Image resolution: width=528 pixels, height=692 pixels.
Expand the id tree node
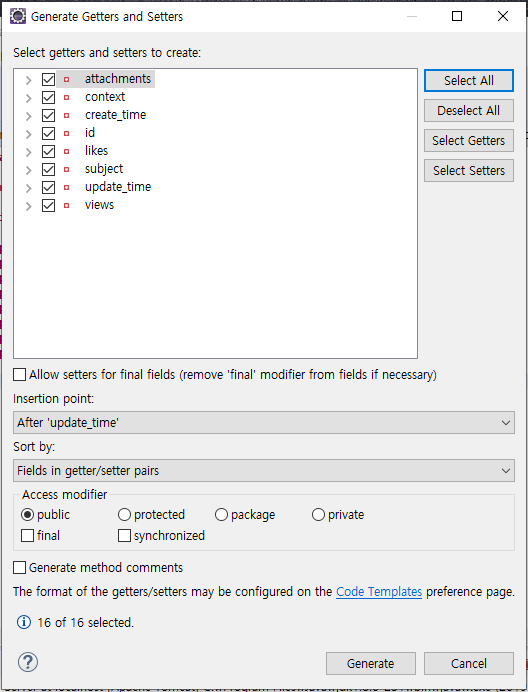[x=29, y=134]
